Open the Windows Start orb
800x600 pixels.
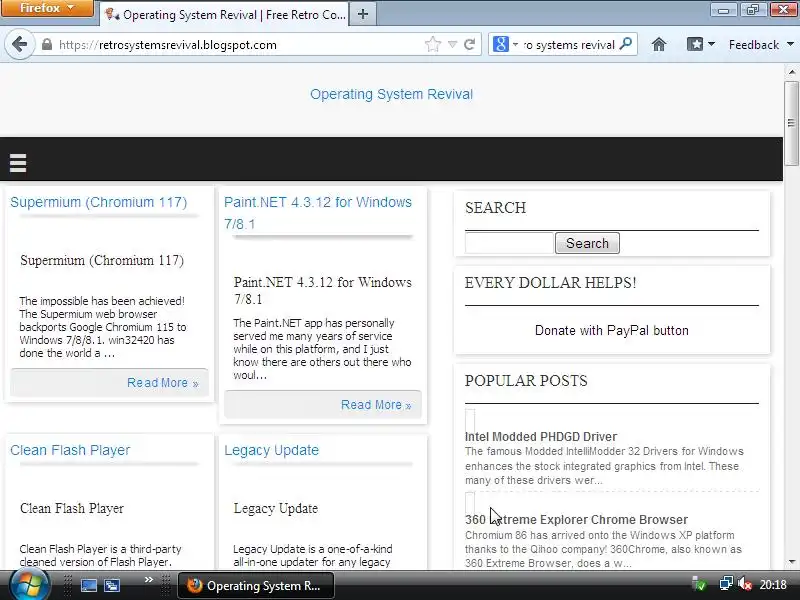[30, 585]
